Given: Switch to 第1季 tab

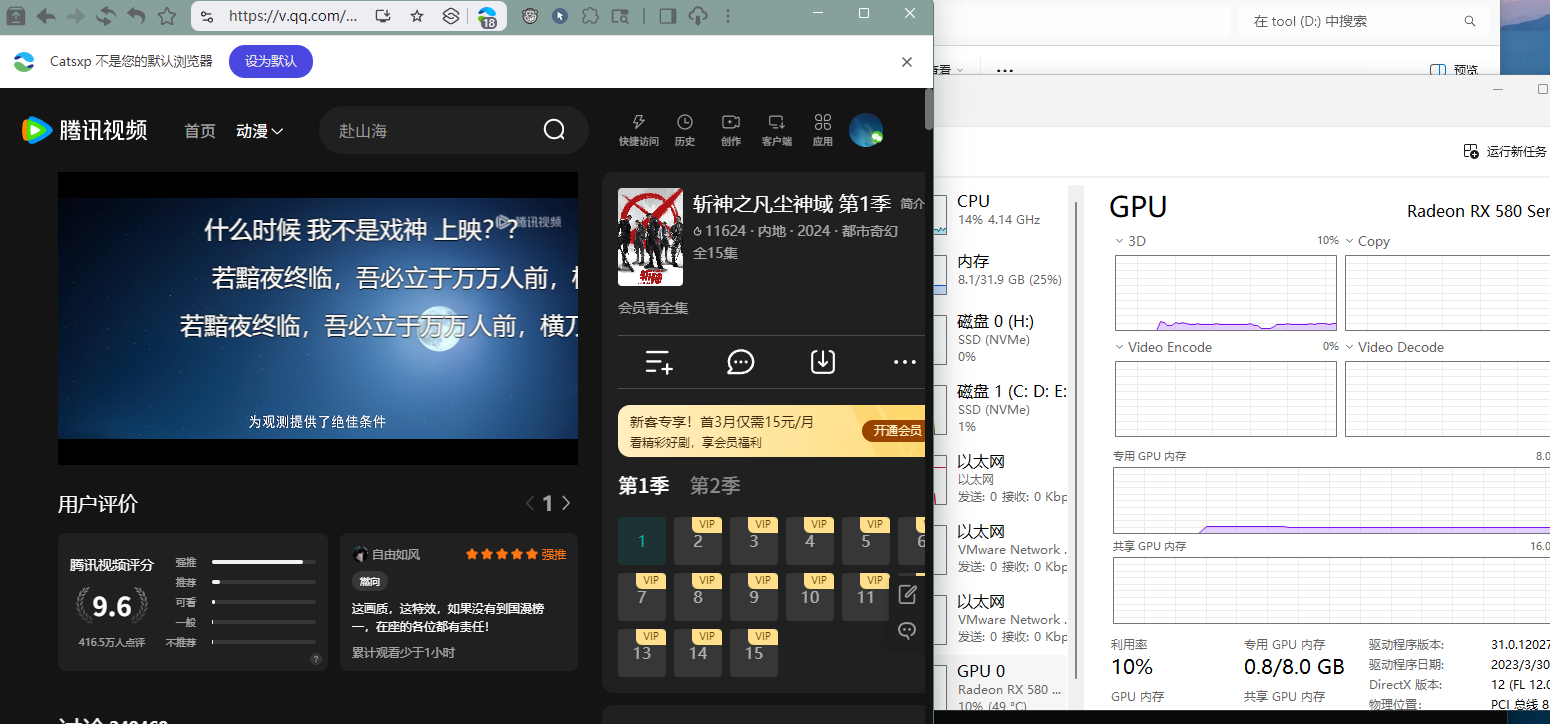Looking at the screenshot, I should point(643,486).
